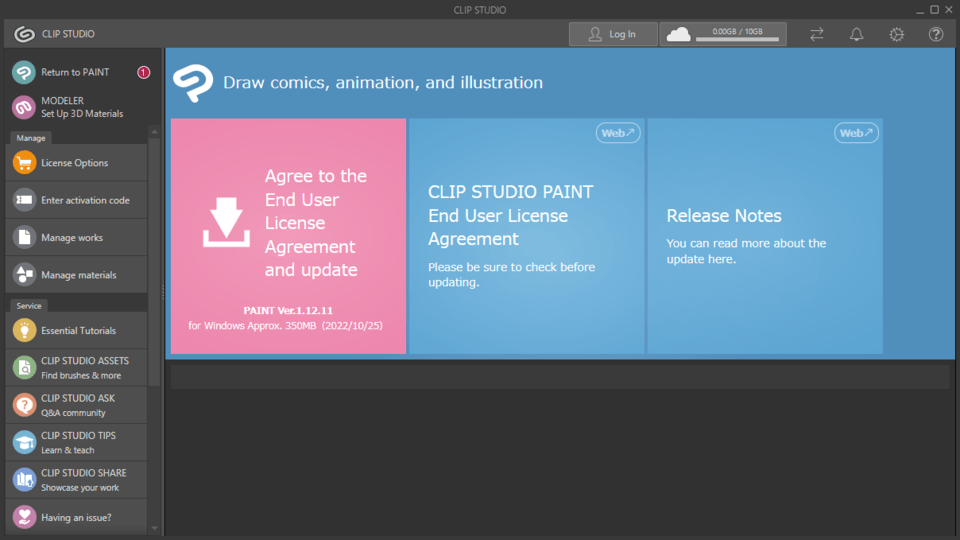Click the Having an issue heart icon
This screenshot has width=960, height=540.
[24, 517]
